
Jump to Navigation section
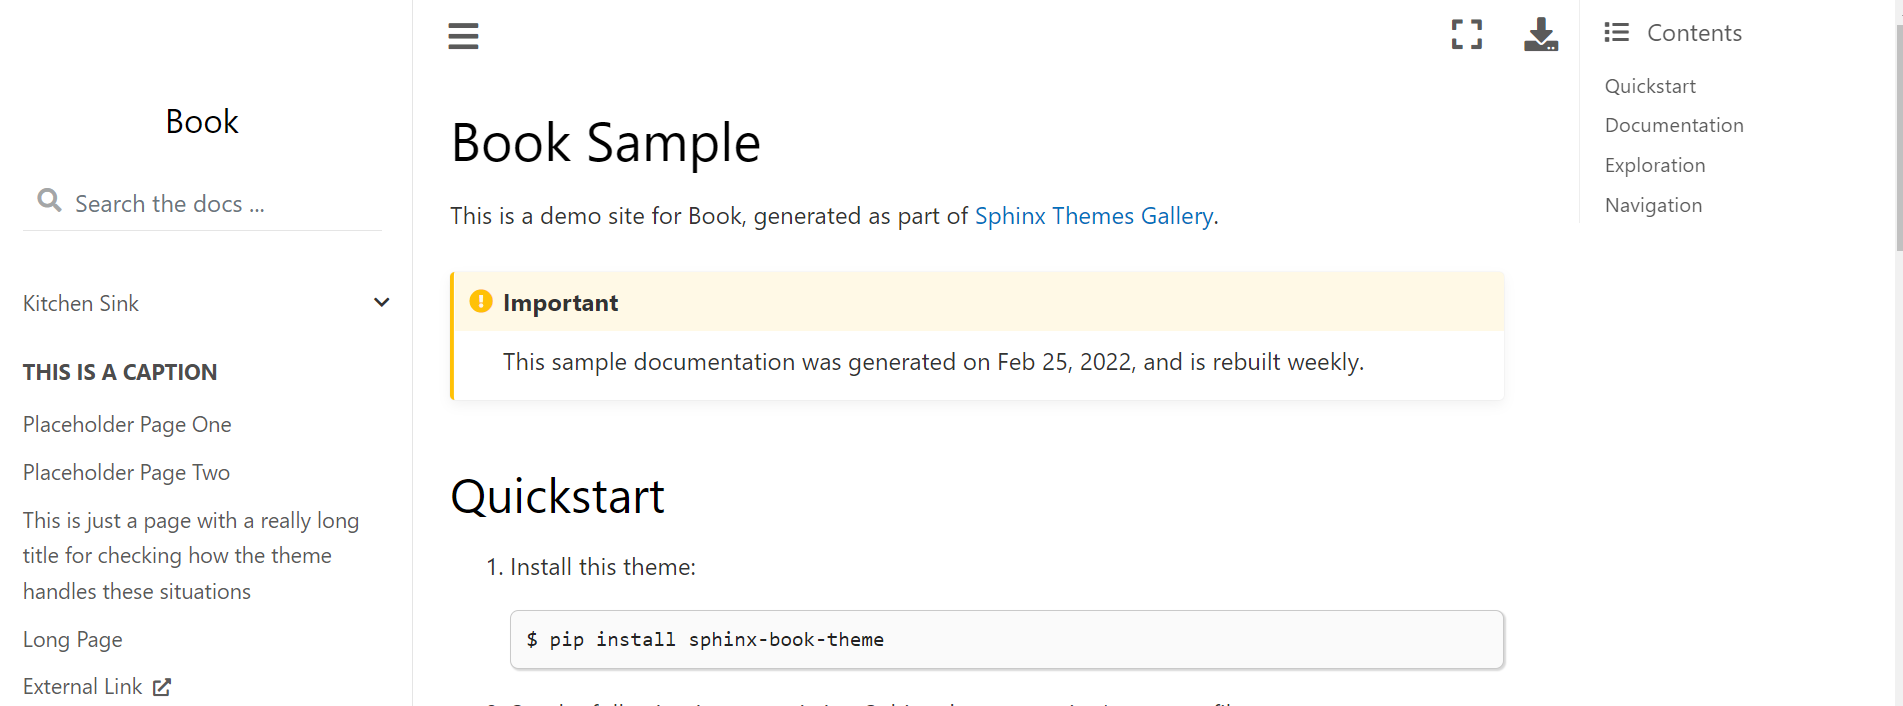coord(1653,206)
